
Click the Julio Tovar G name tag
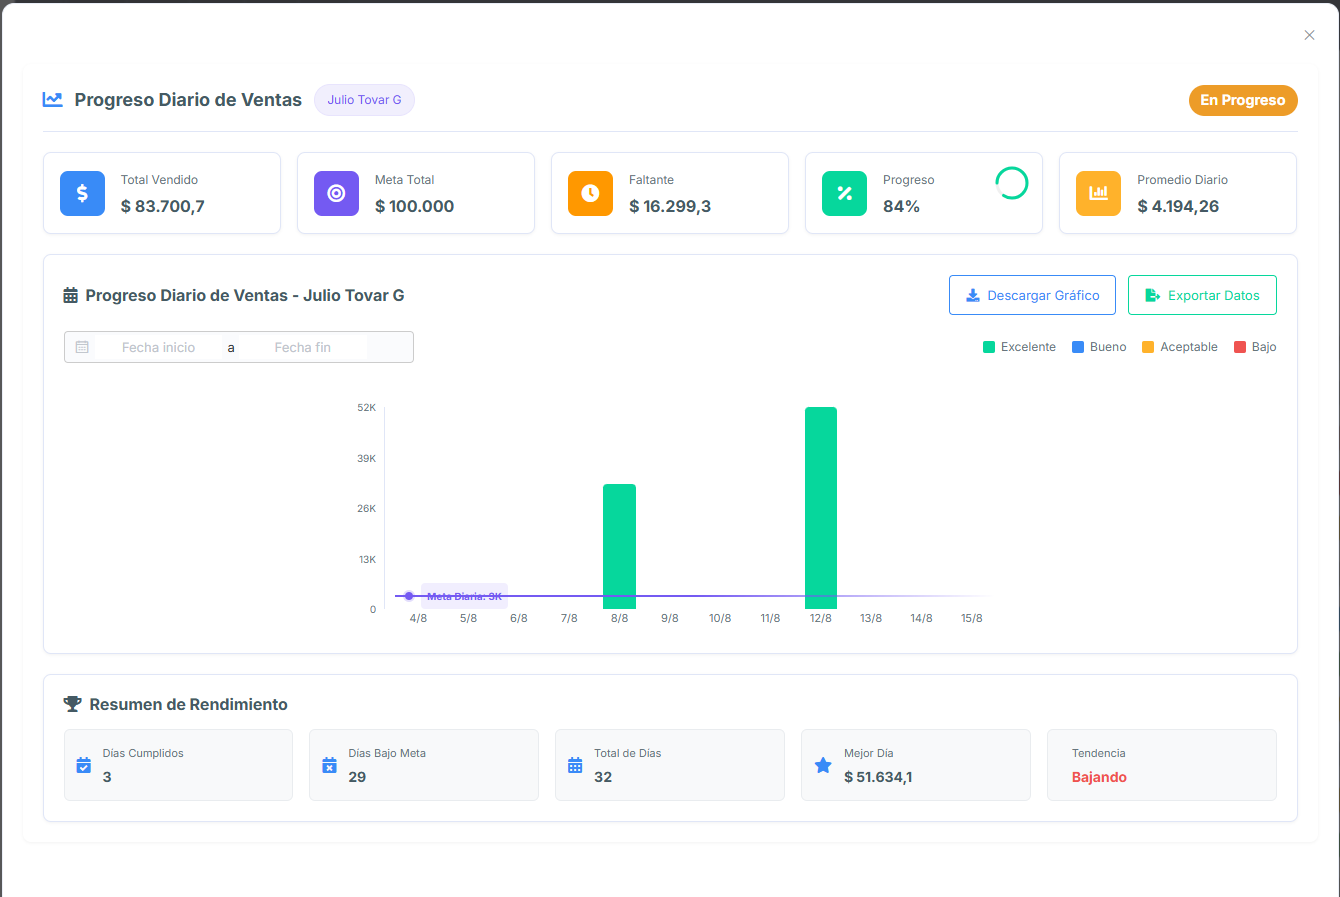click(364, 100)
